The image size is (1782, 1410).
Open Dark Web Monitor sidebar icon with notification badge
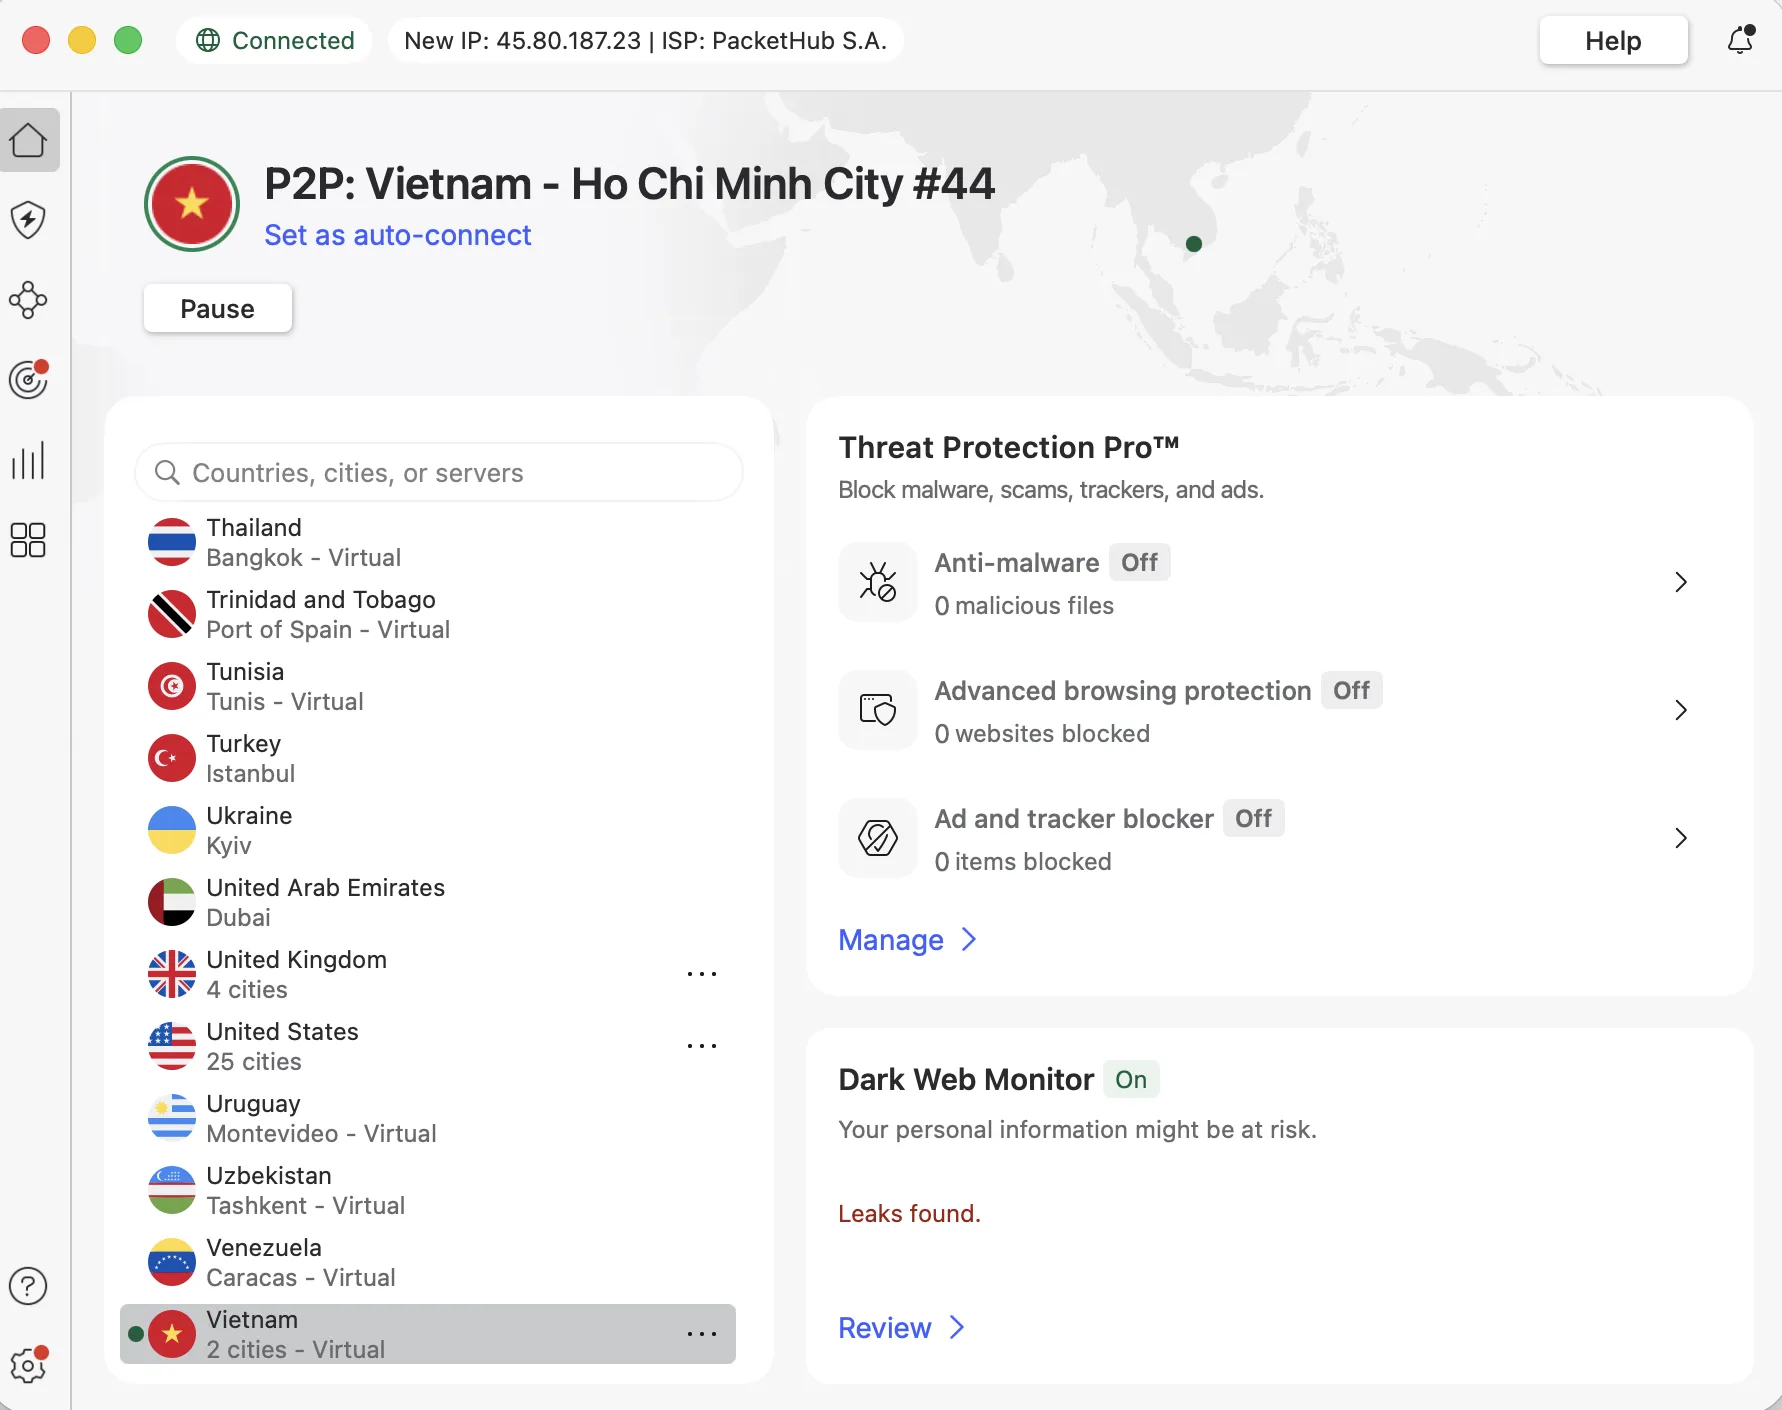(x=29, y=380)
